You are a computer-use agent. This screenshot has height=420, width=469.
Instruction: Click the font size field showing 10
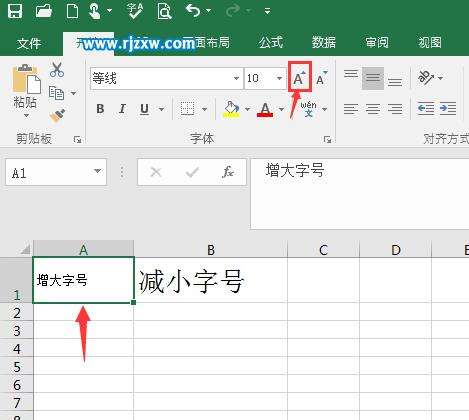coord(259,78)
